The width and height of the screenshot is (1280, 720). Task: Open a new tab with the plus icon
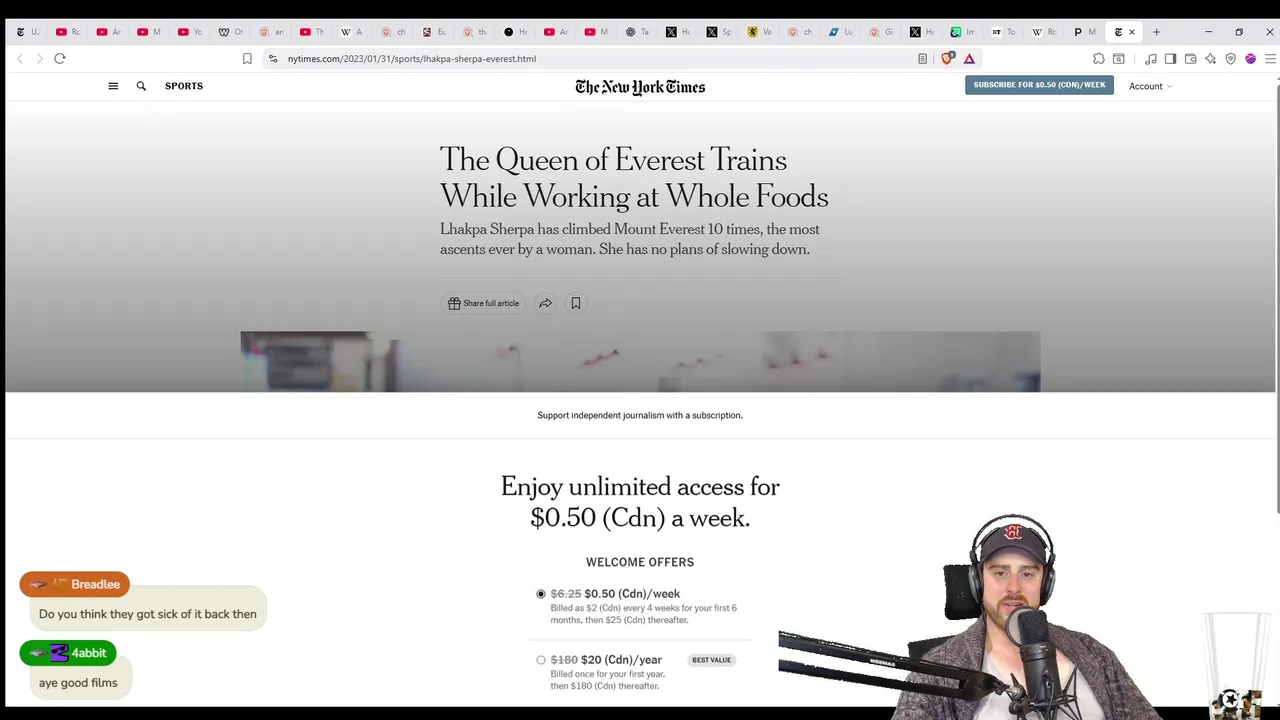click(1156, 32)
